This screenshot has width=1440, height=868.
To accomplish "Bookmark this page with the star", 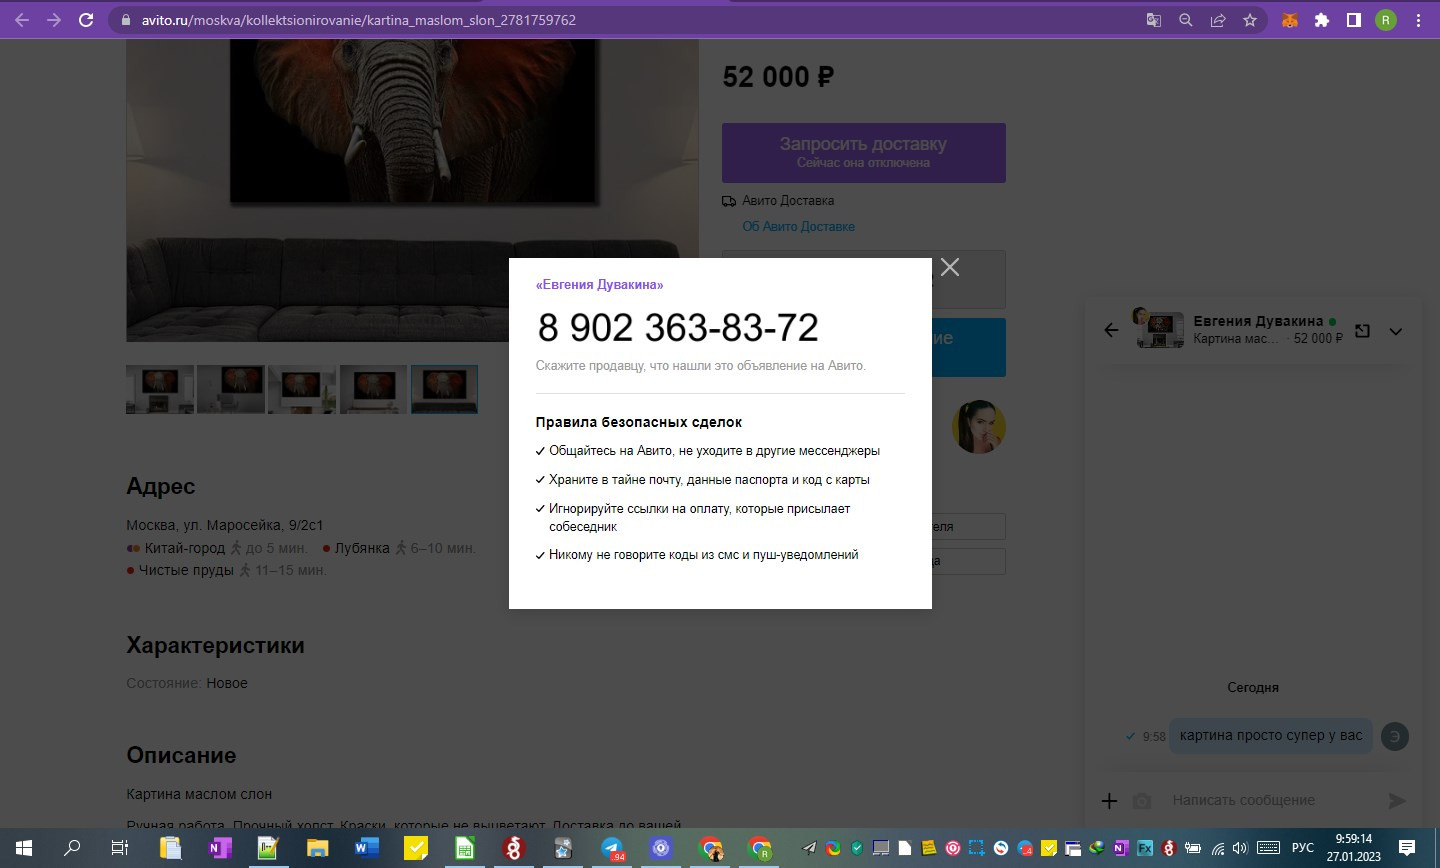I will (1250, 20).
